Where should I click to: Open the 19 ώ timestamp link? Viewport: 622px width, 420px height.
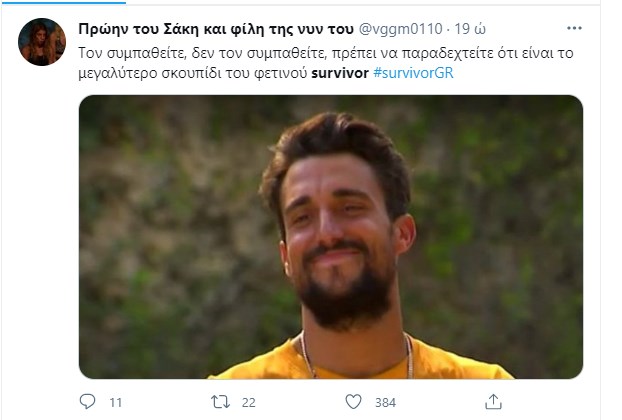[x=470, y=29]
